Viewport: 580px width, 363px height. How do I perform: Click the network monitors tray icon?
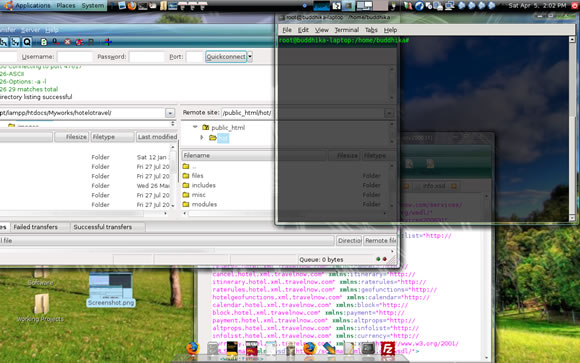pos(450,6)
